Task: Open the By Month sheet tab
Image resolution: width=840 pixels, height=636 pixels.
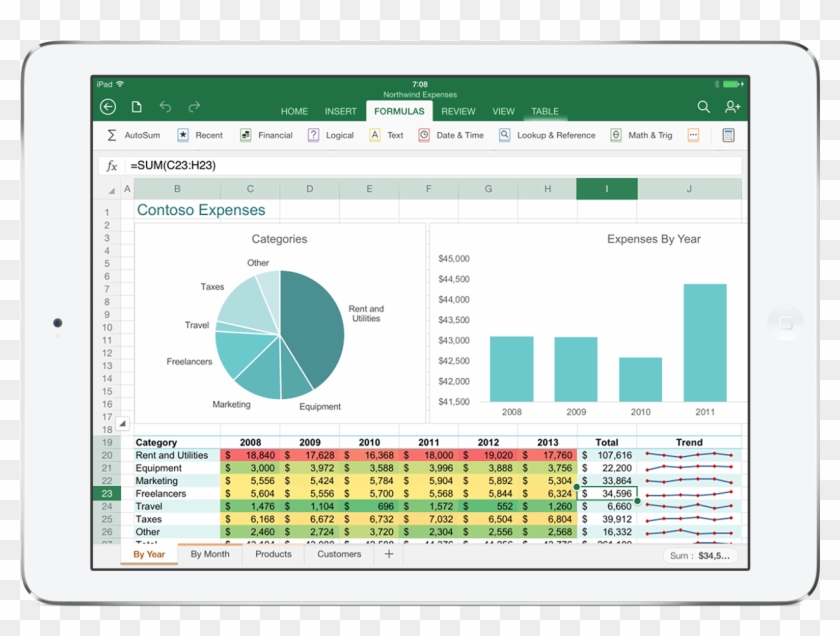Action: 210,554
